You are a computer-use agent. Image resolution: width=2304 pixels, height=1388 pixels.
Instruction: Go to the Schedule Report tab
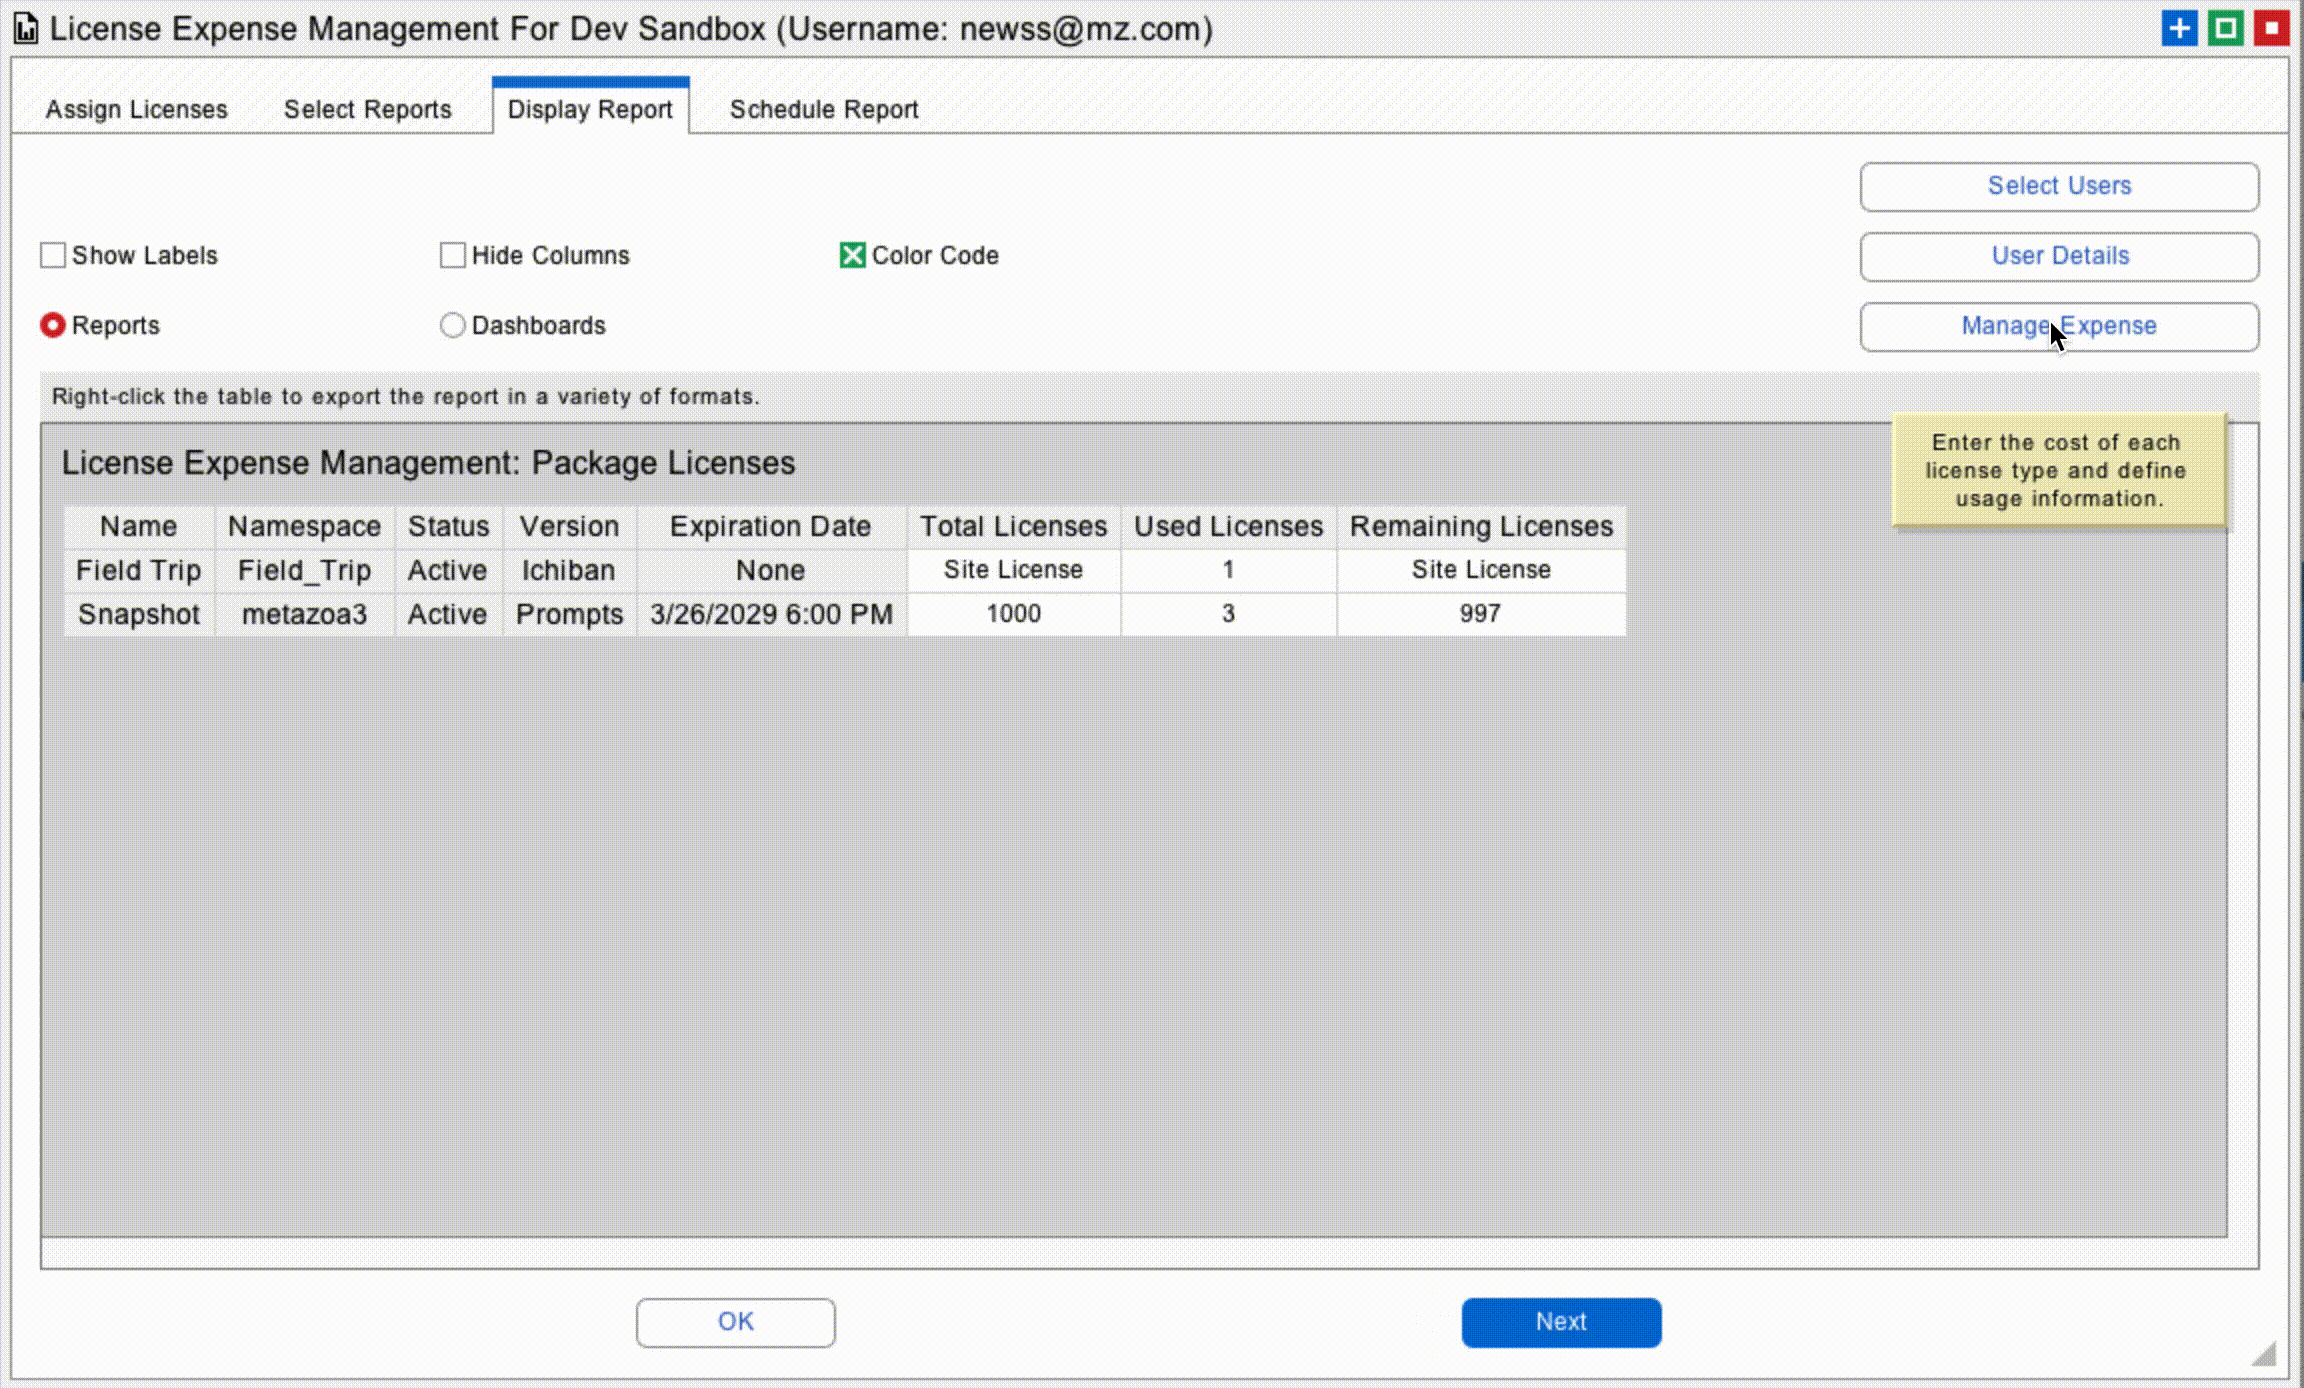pyautogui.click(x=824, y=109)
